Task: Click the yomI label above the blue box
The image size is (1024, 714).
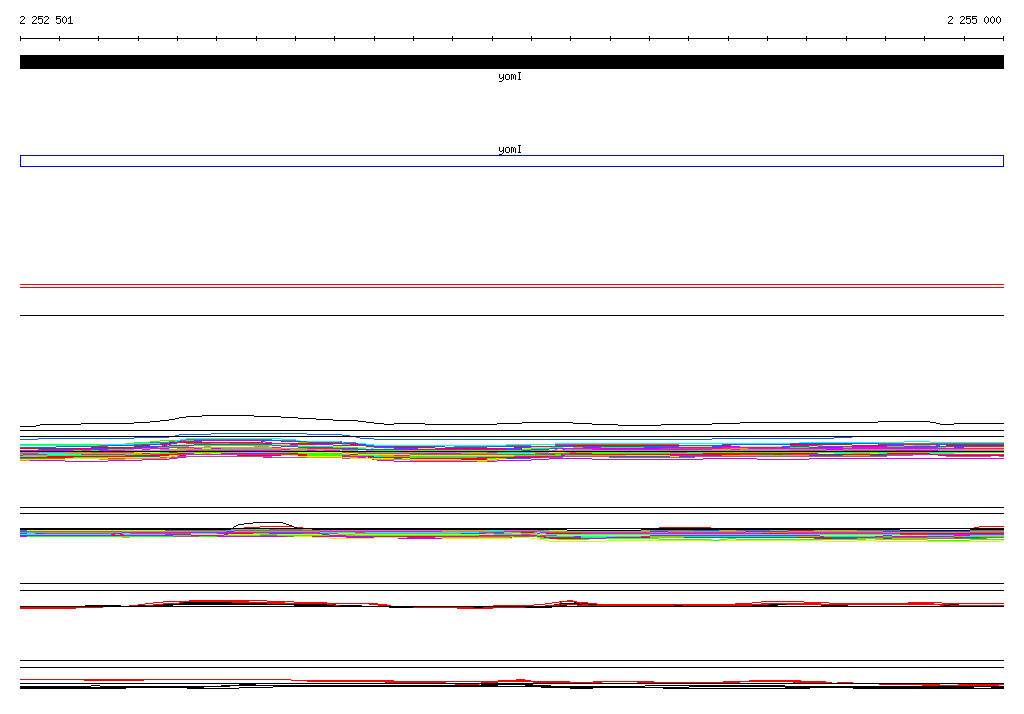Action: (510, 150)
